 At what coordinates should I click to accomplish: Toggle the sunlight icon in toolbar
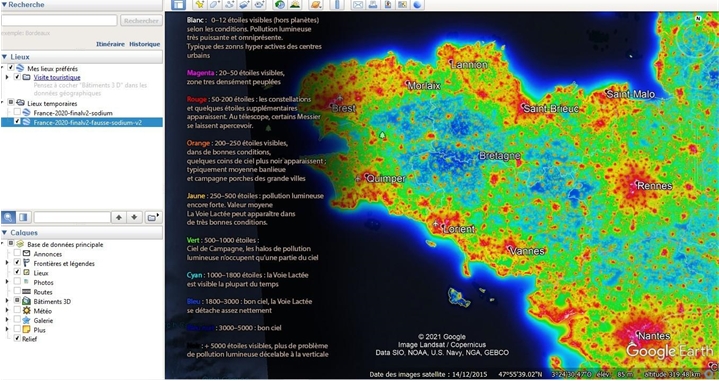tap(294, 5)
